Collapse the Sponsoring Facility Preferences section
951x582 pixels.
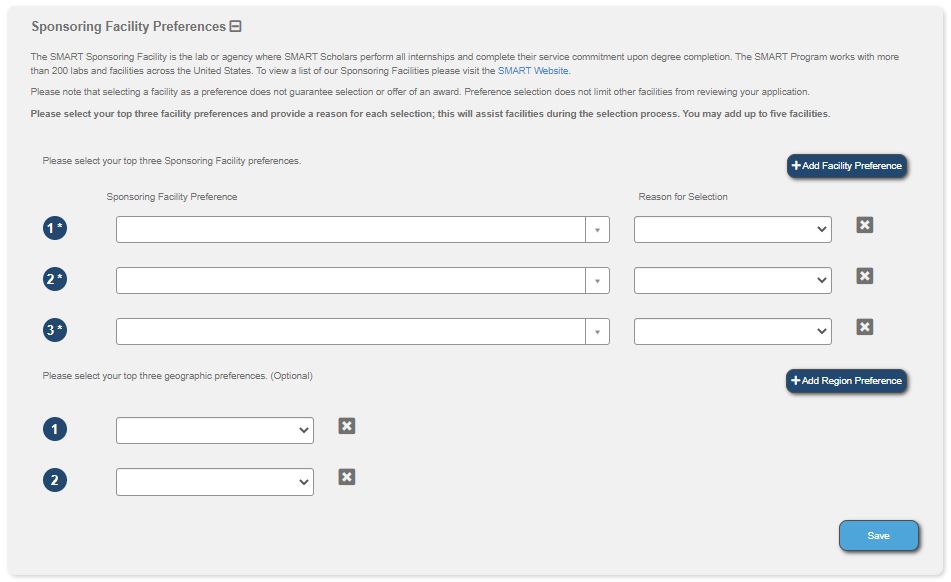coord(236,27)
